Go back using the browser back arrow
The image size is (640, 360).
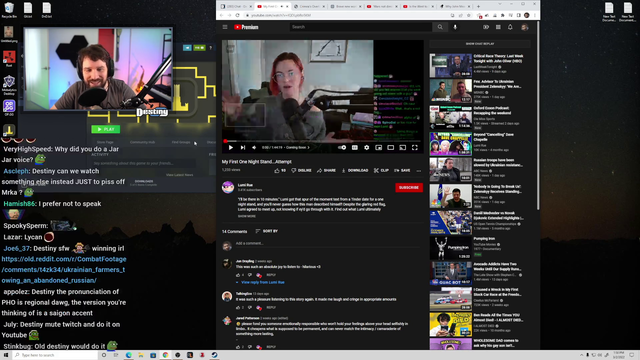click(222, 15)
